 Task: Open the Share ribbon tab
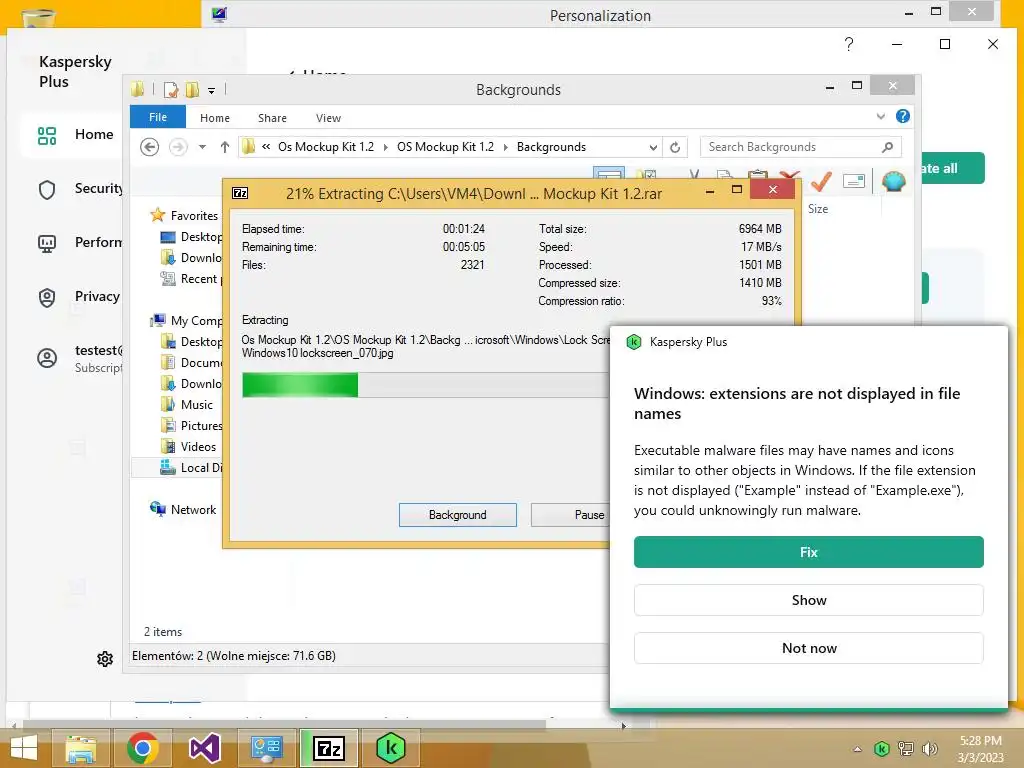[x=272, y=118]
